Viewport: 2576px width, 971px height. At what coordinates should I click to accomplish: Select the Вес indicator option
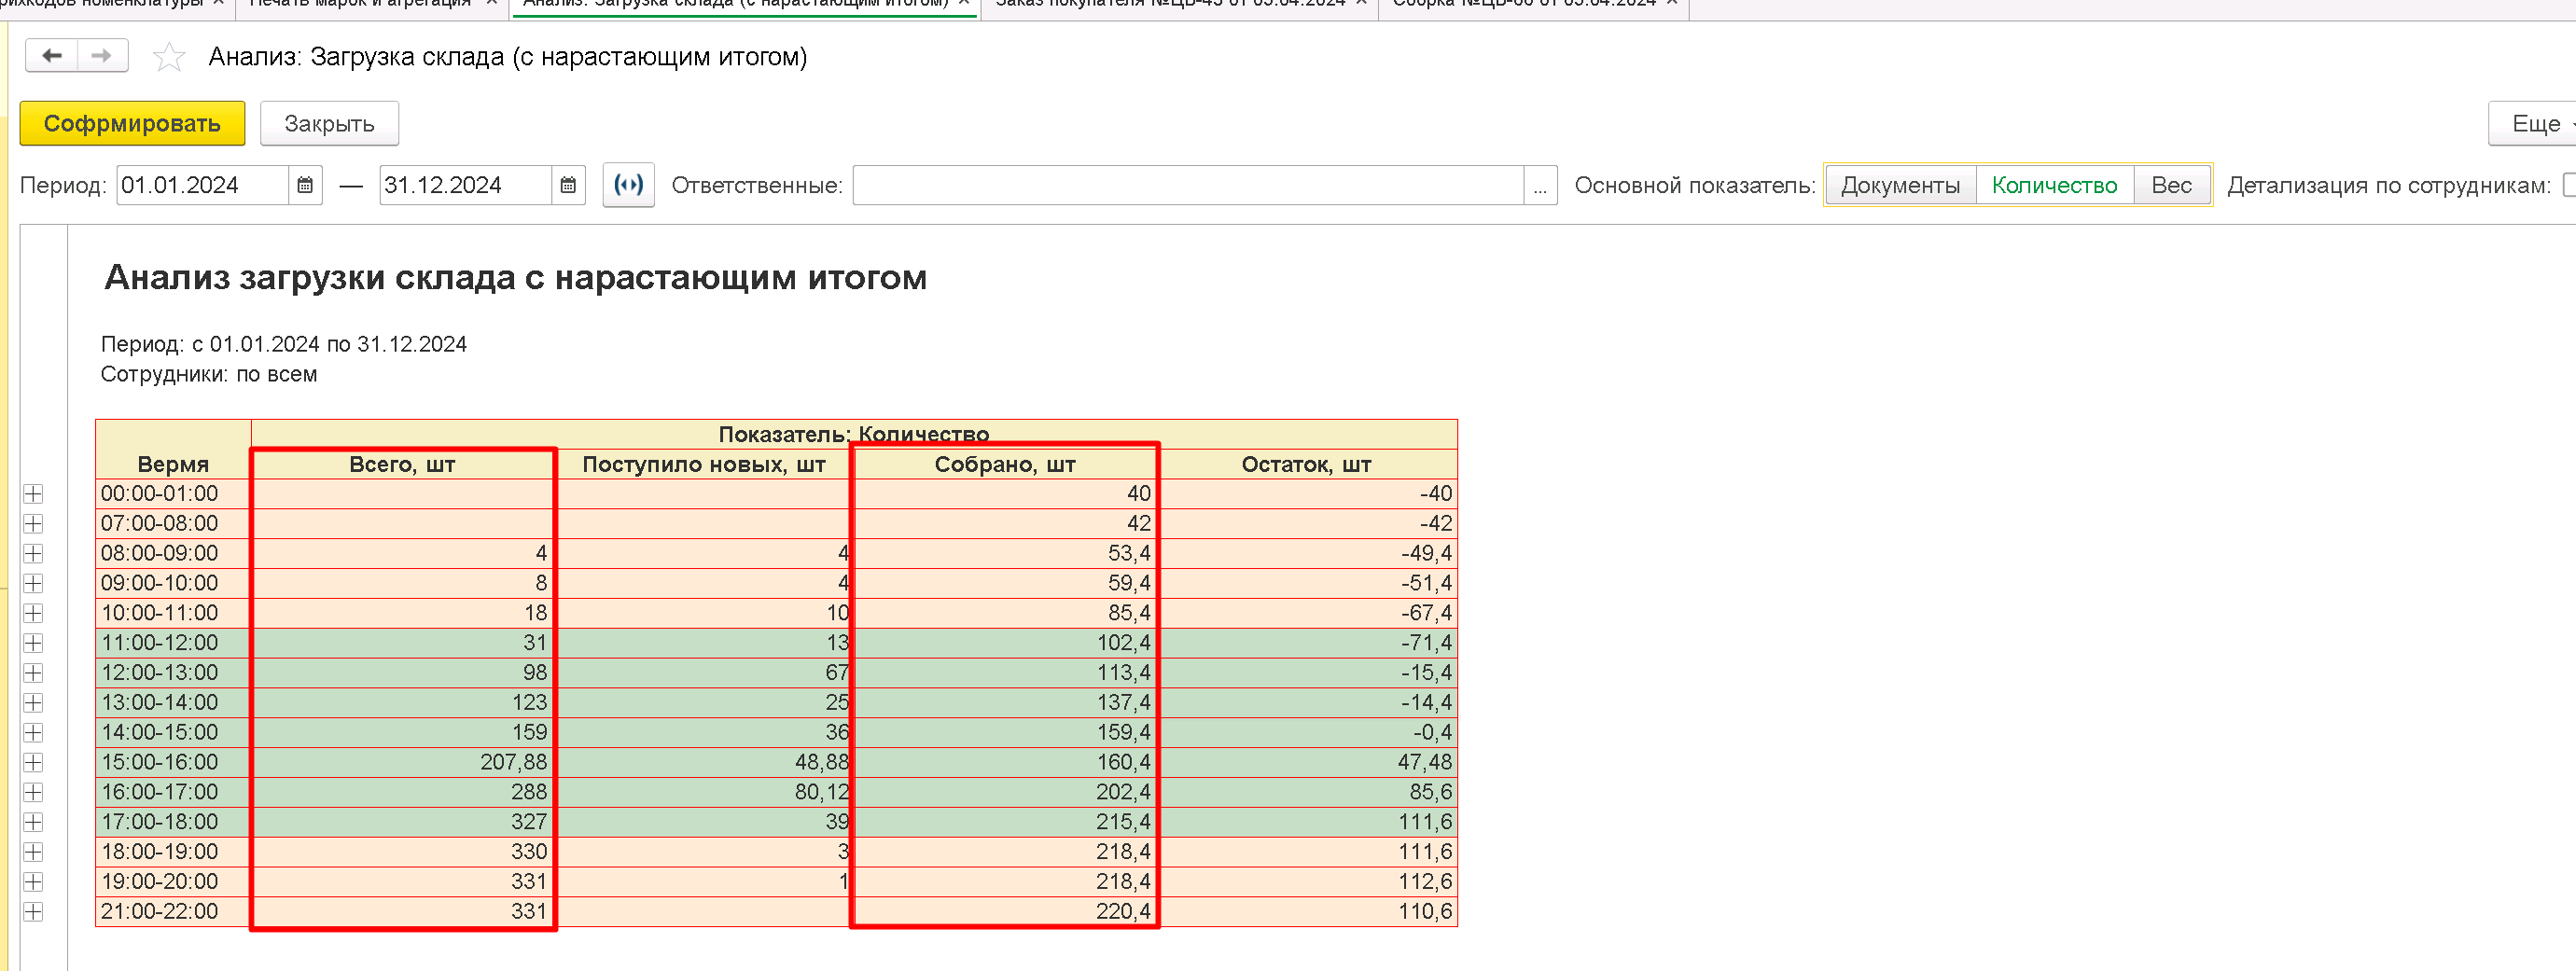pyautogui.click(x=2171, y=185)
